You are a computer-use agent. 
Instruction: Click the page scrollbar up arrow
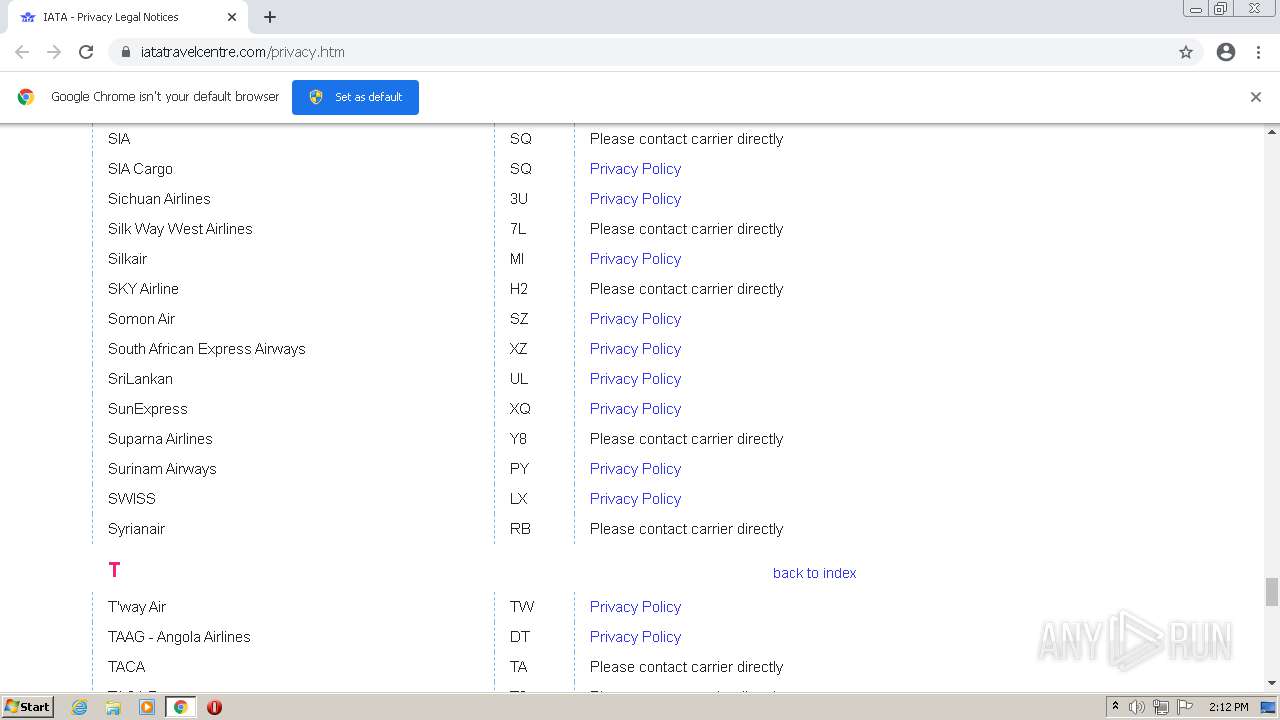click(1272, 131)
